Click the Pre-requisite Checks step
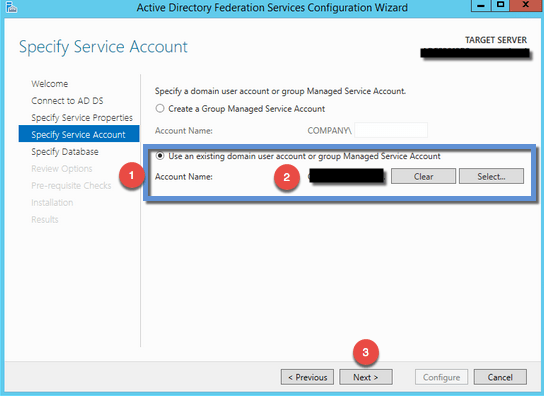544x396 pixels. 71,186
